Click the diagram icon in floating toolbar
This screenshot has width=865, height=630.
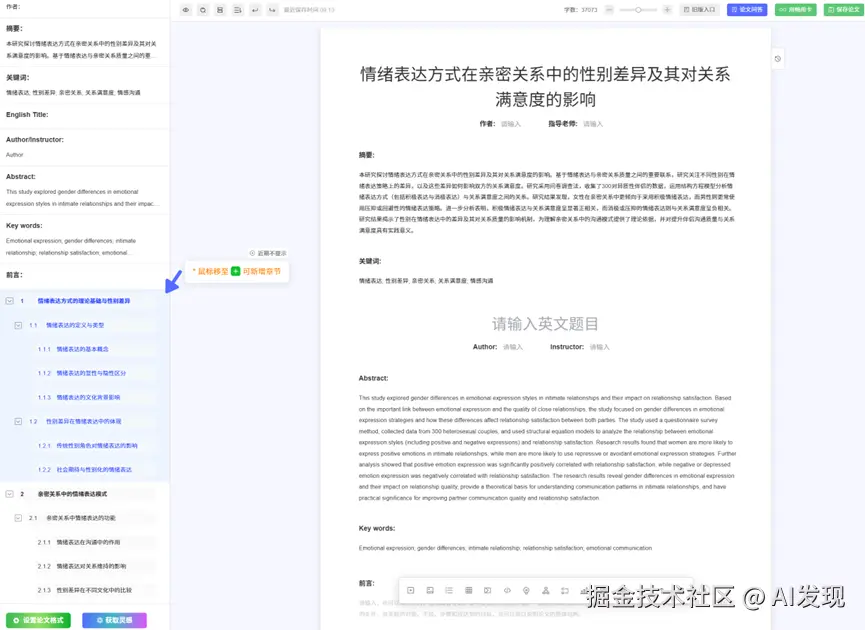tap(546, 590)
